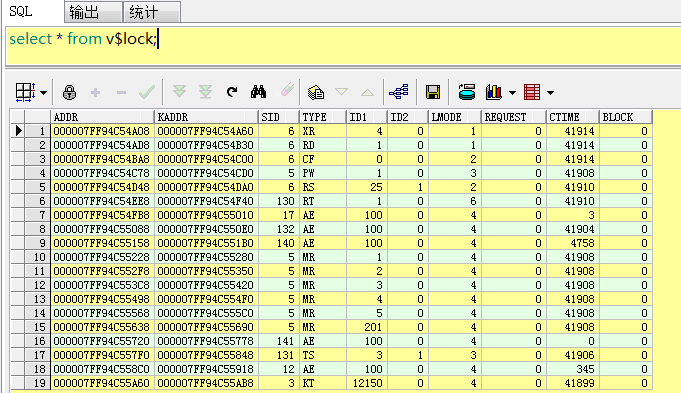
Task: Toggle the edit data lock icon
Action: pos(69,92)
